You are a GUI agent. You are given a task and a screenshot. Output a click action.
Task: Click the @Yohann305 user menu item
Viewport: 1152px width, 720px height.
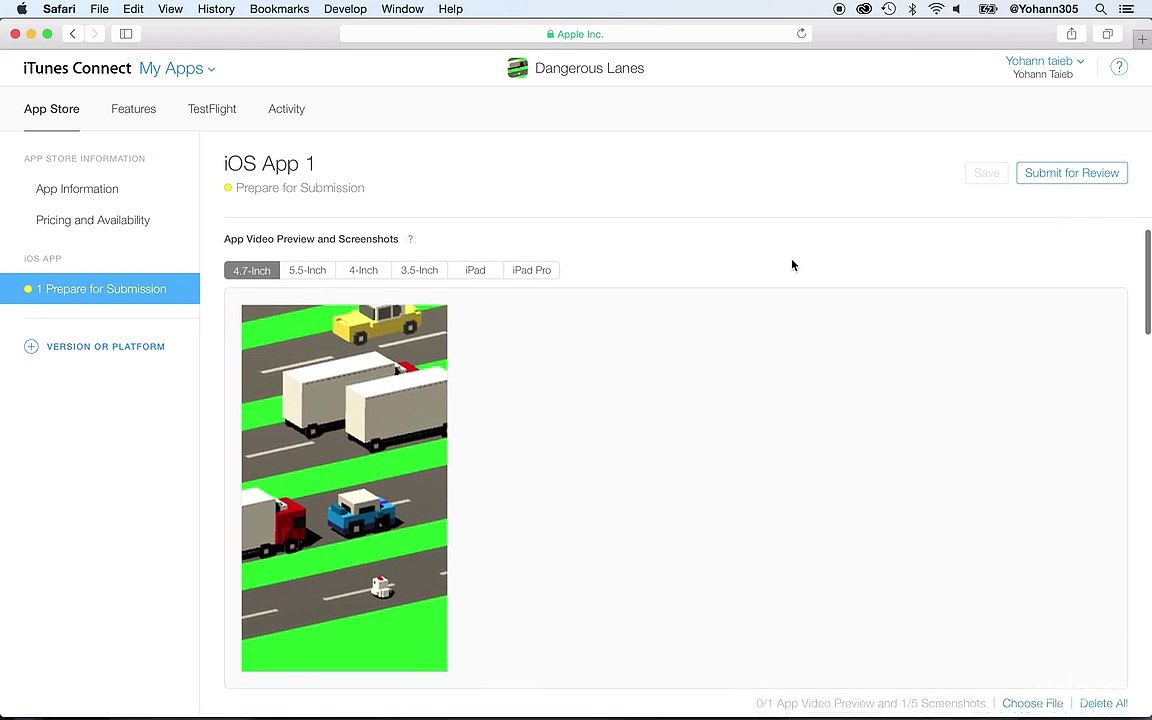(x=1043, y=9)
